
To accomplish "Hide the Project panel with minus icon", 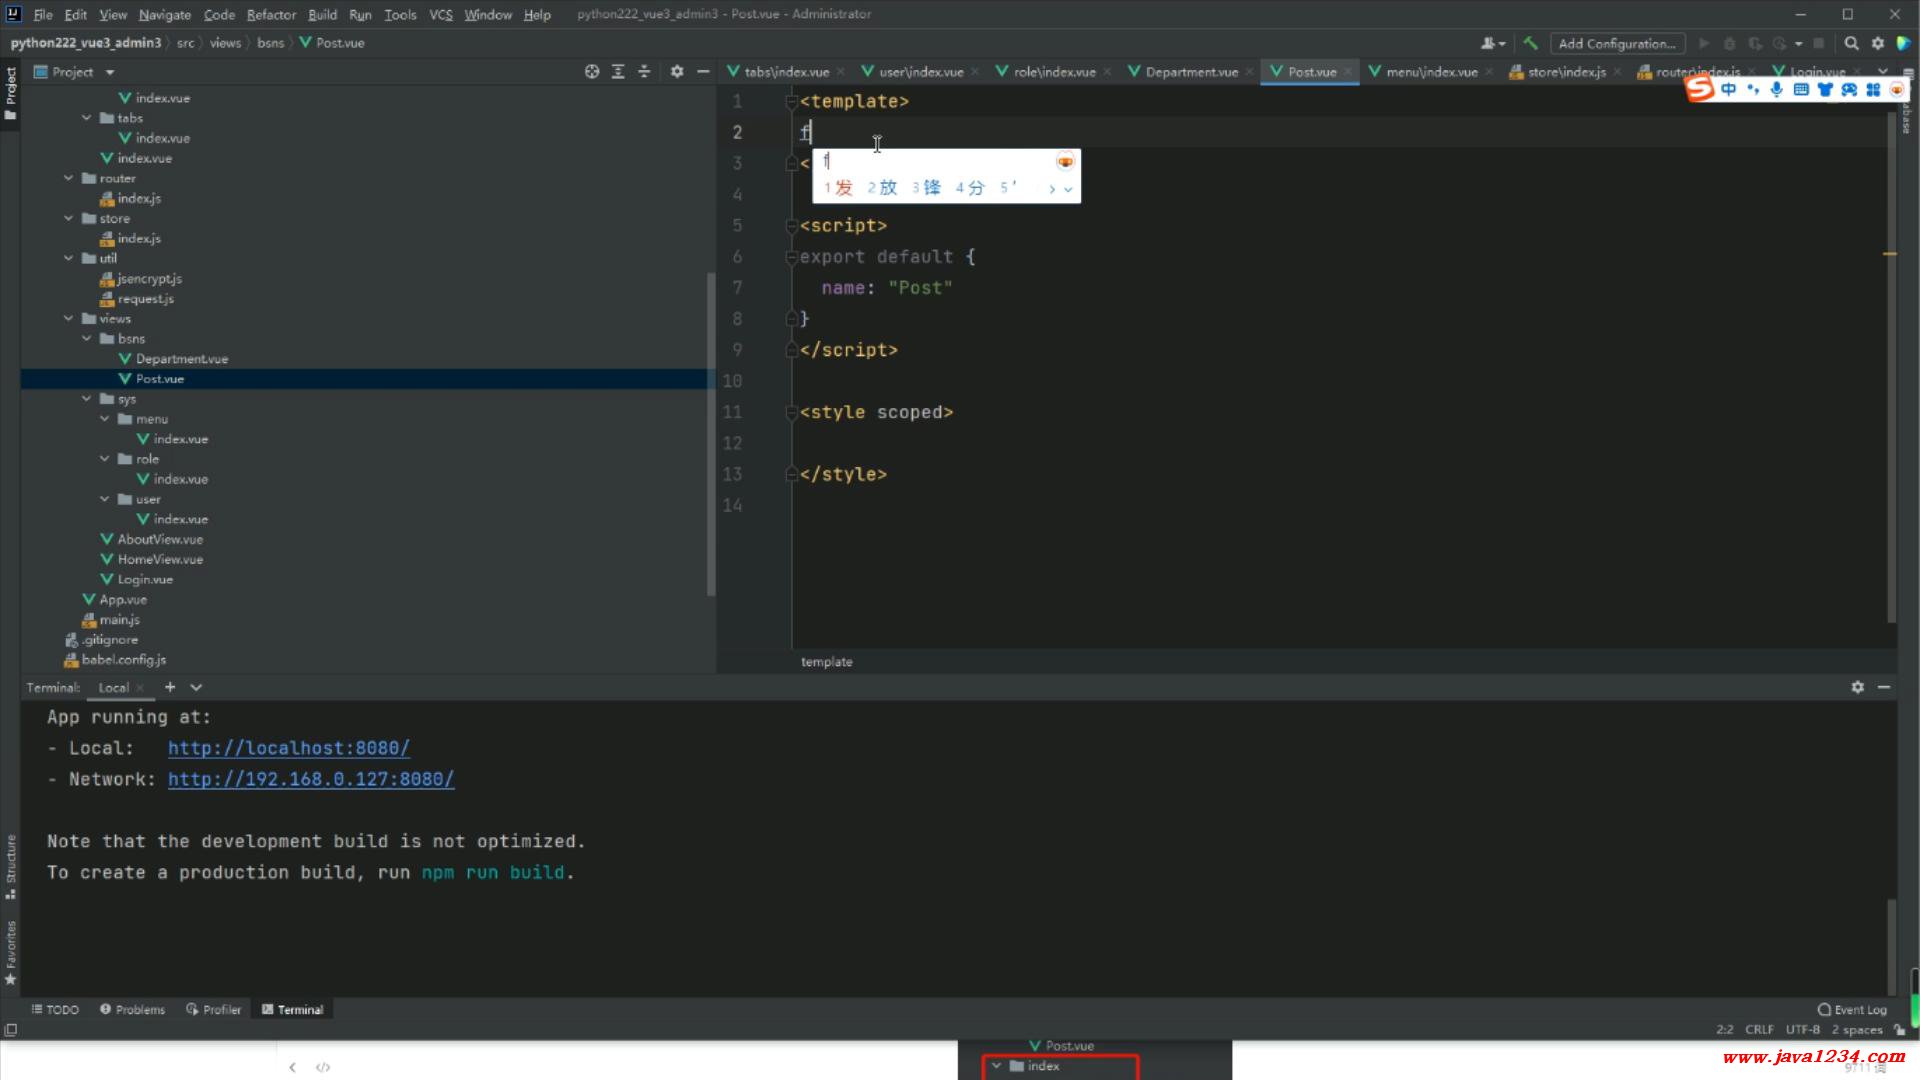I will [703, 71].
